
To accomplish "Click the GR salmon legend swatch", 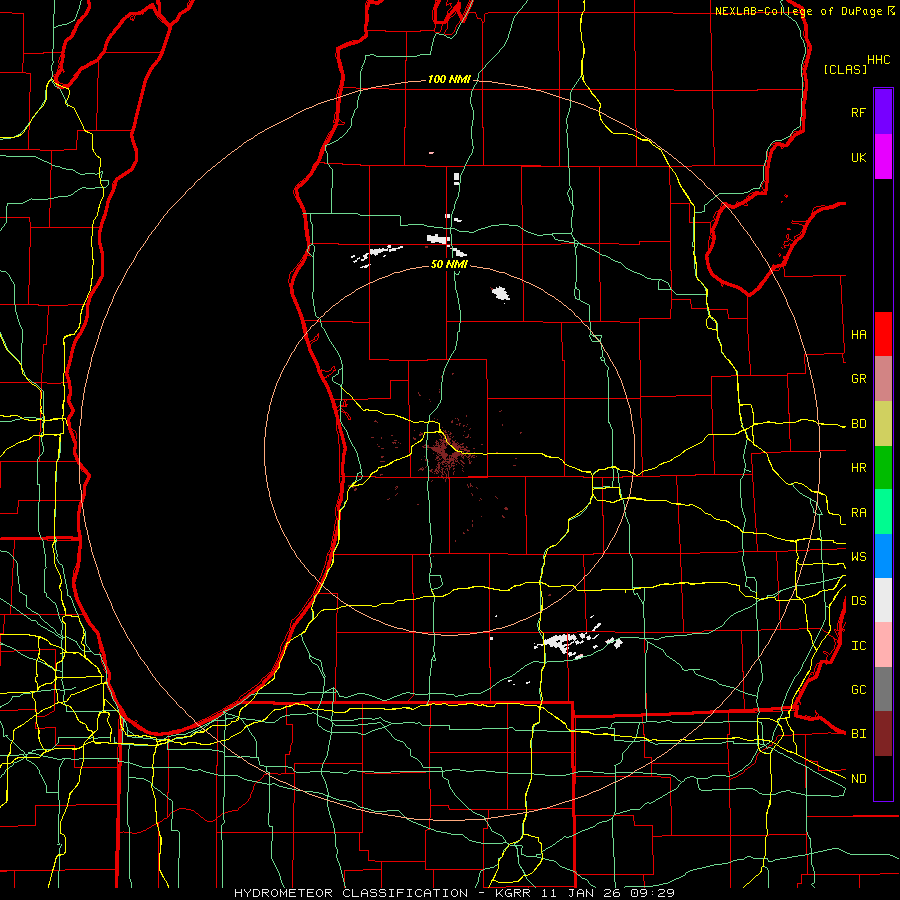I will [883, 378].
